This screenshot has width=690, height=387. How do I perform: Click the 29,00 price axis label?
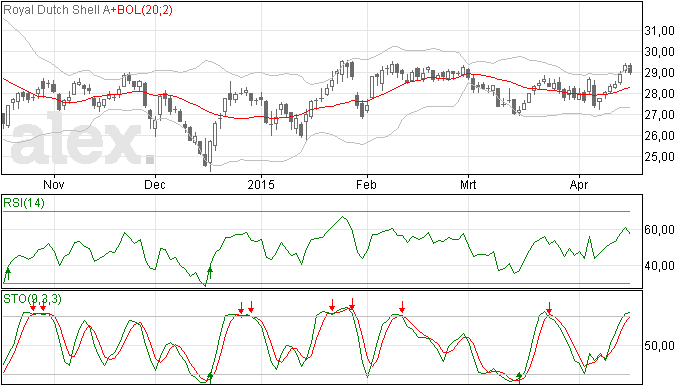click(x=659, y=73)
